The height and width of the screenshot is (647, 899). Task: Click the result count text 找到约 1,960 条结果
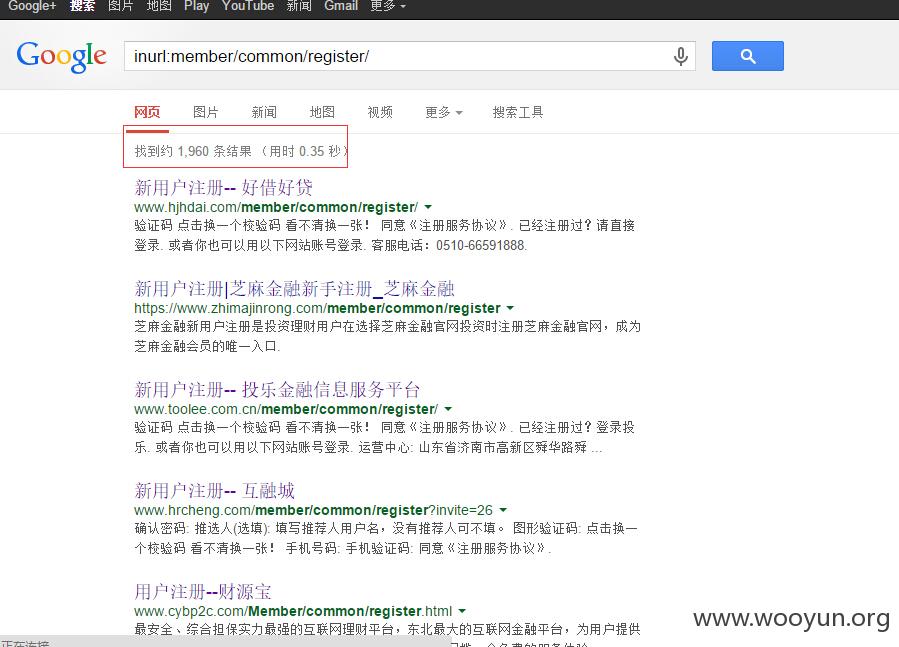point(193,151)
